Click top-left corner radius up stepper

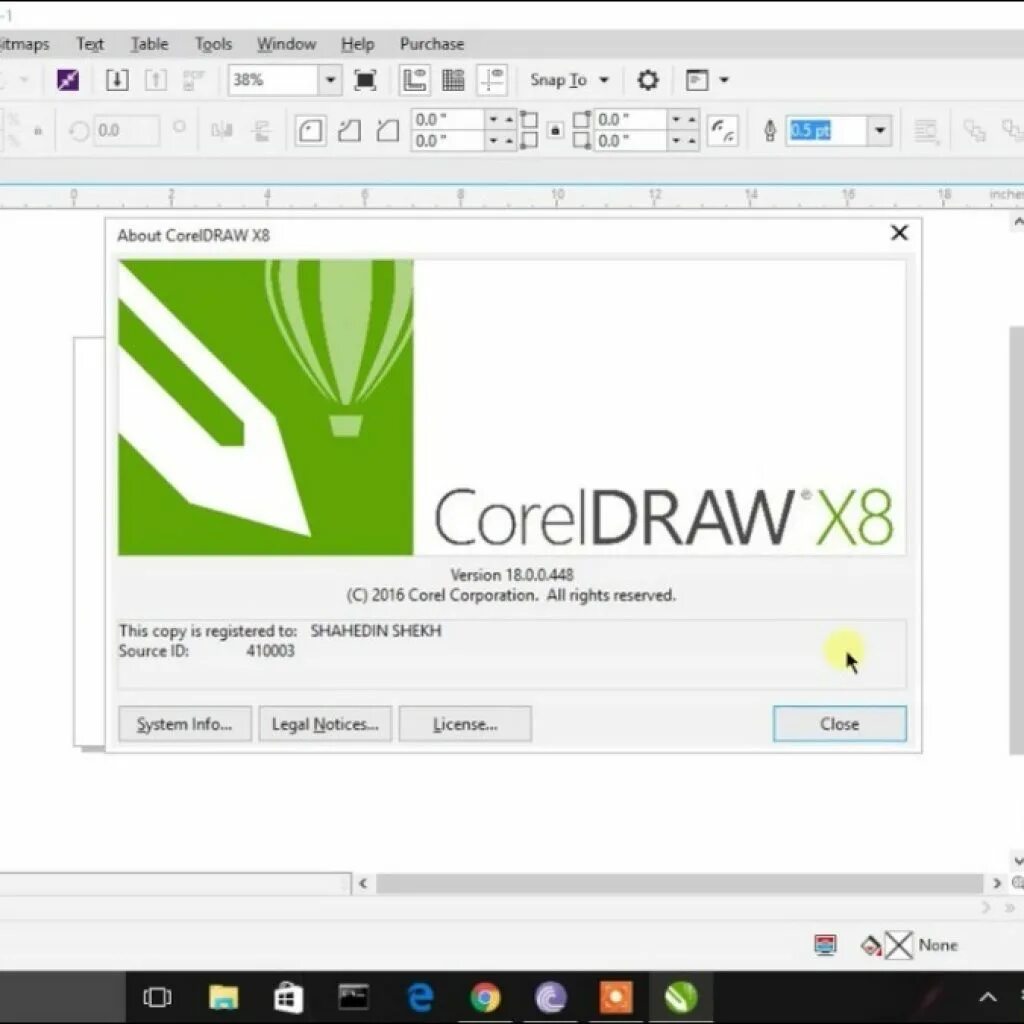coord(509,120)
